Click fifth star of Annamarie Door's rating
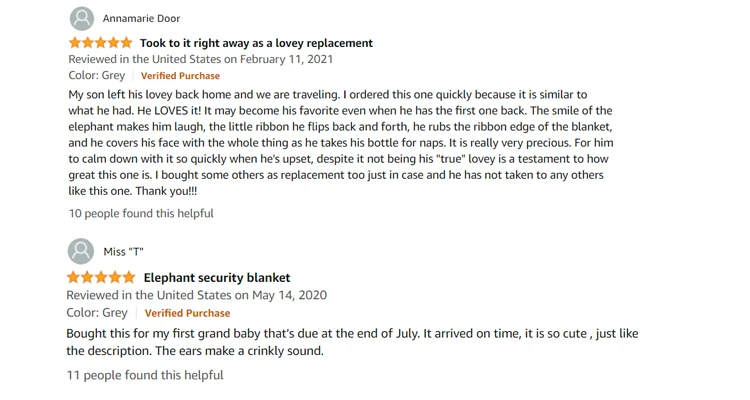 coord(126,43)
